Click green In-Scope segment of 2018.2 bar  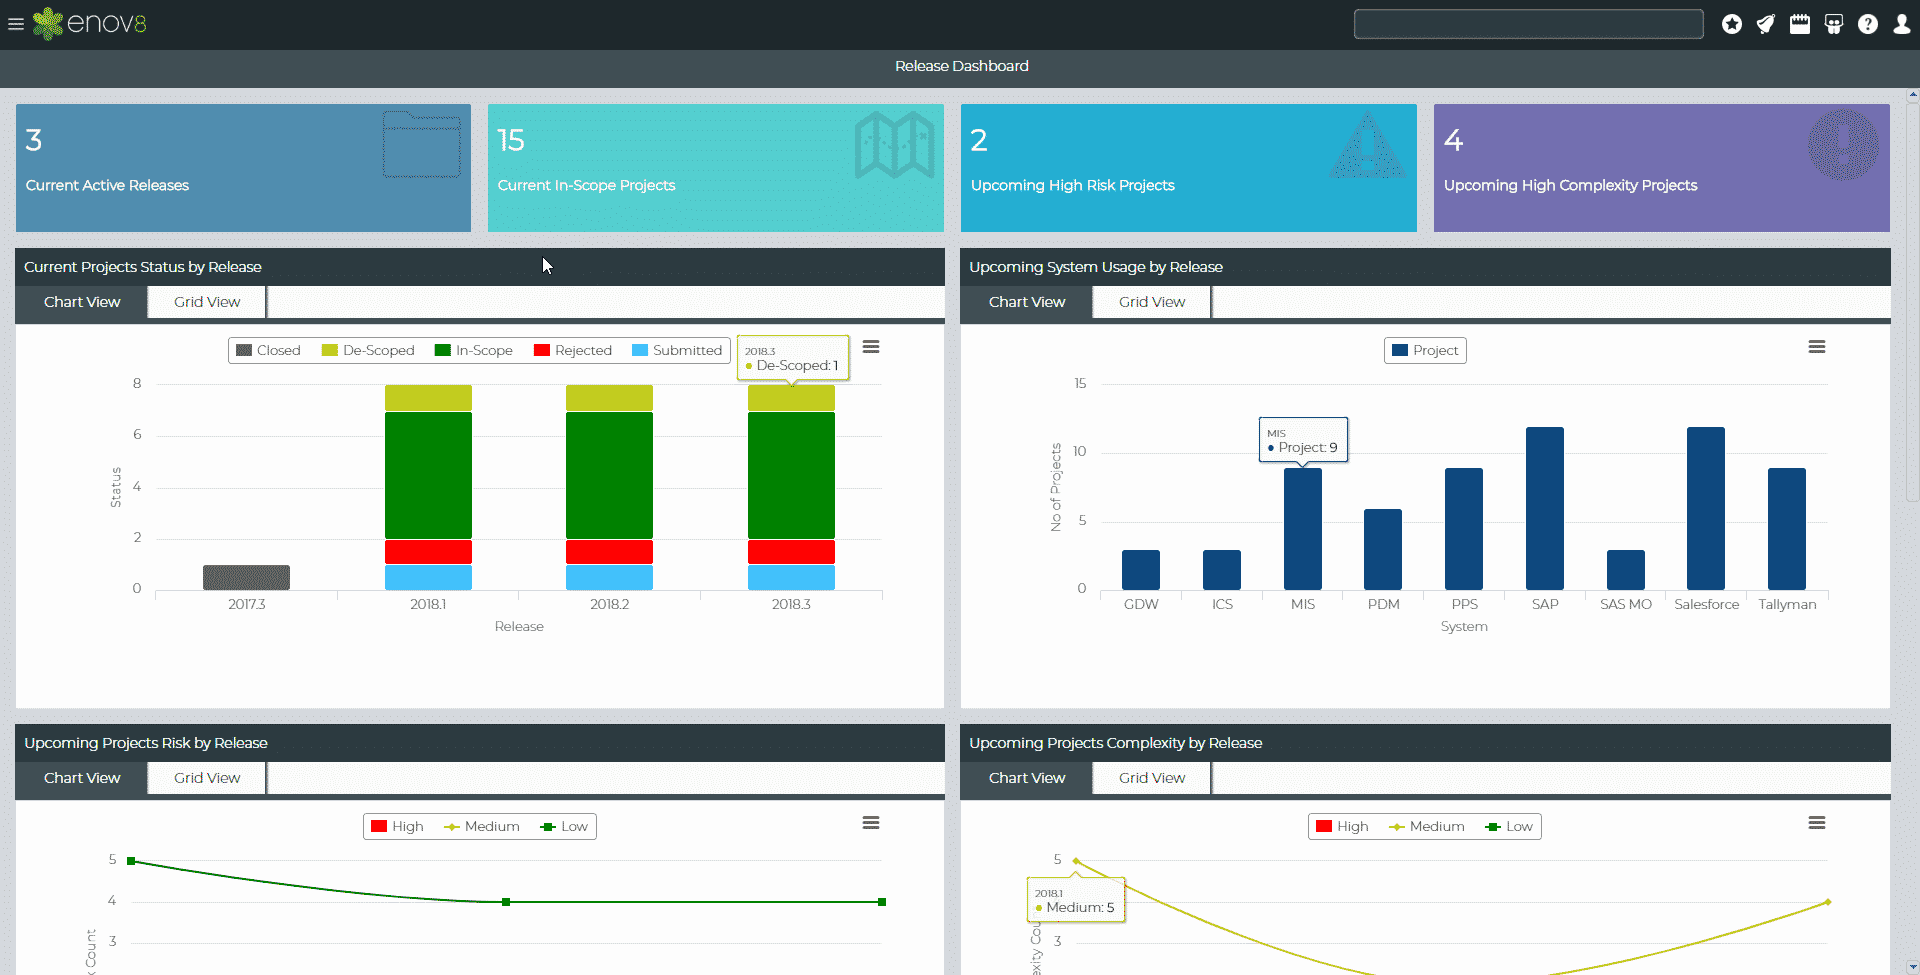[609, 475]
